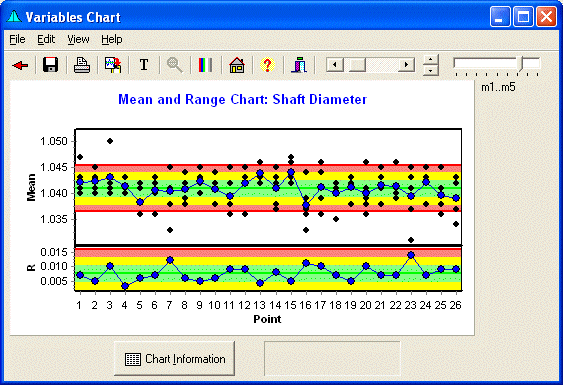The height and width of the screenshot is (385, 563).
Task: Minimize the Variables Chart window
Action: [x=500, y=17]
